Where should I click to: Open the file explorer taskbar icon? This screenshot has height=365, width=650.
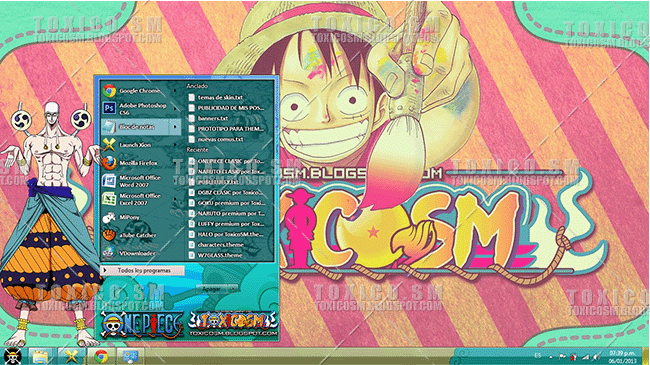[x=41, y=357]
